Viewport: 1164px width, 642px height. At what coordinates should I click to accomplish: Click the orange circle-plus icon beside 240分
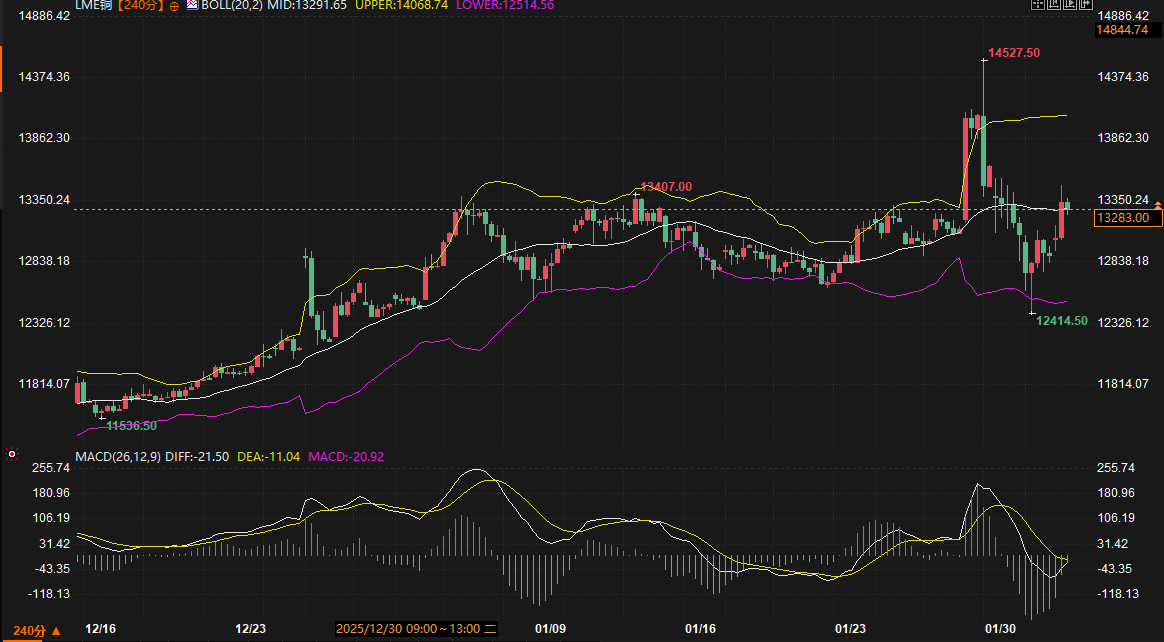point(175,6)
